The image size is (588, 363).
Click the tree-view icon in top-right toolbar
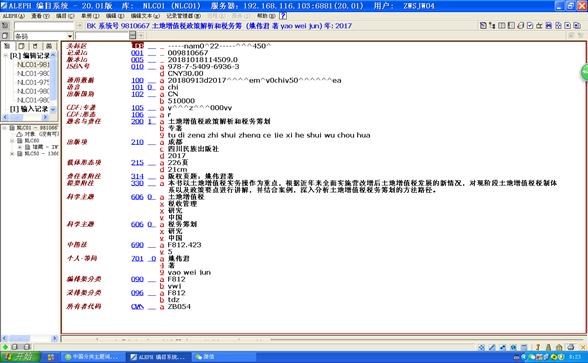(x=492, y=26)
